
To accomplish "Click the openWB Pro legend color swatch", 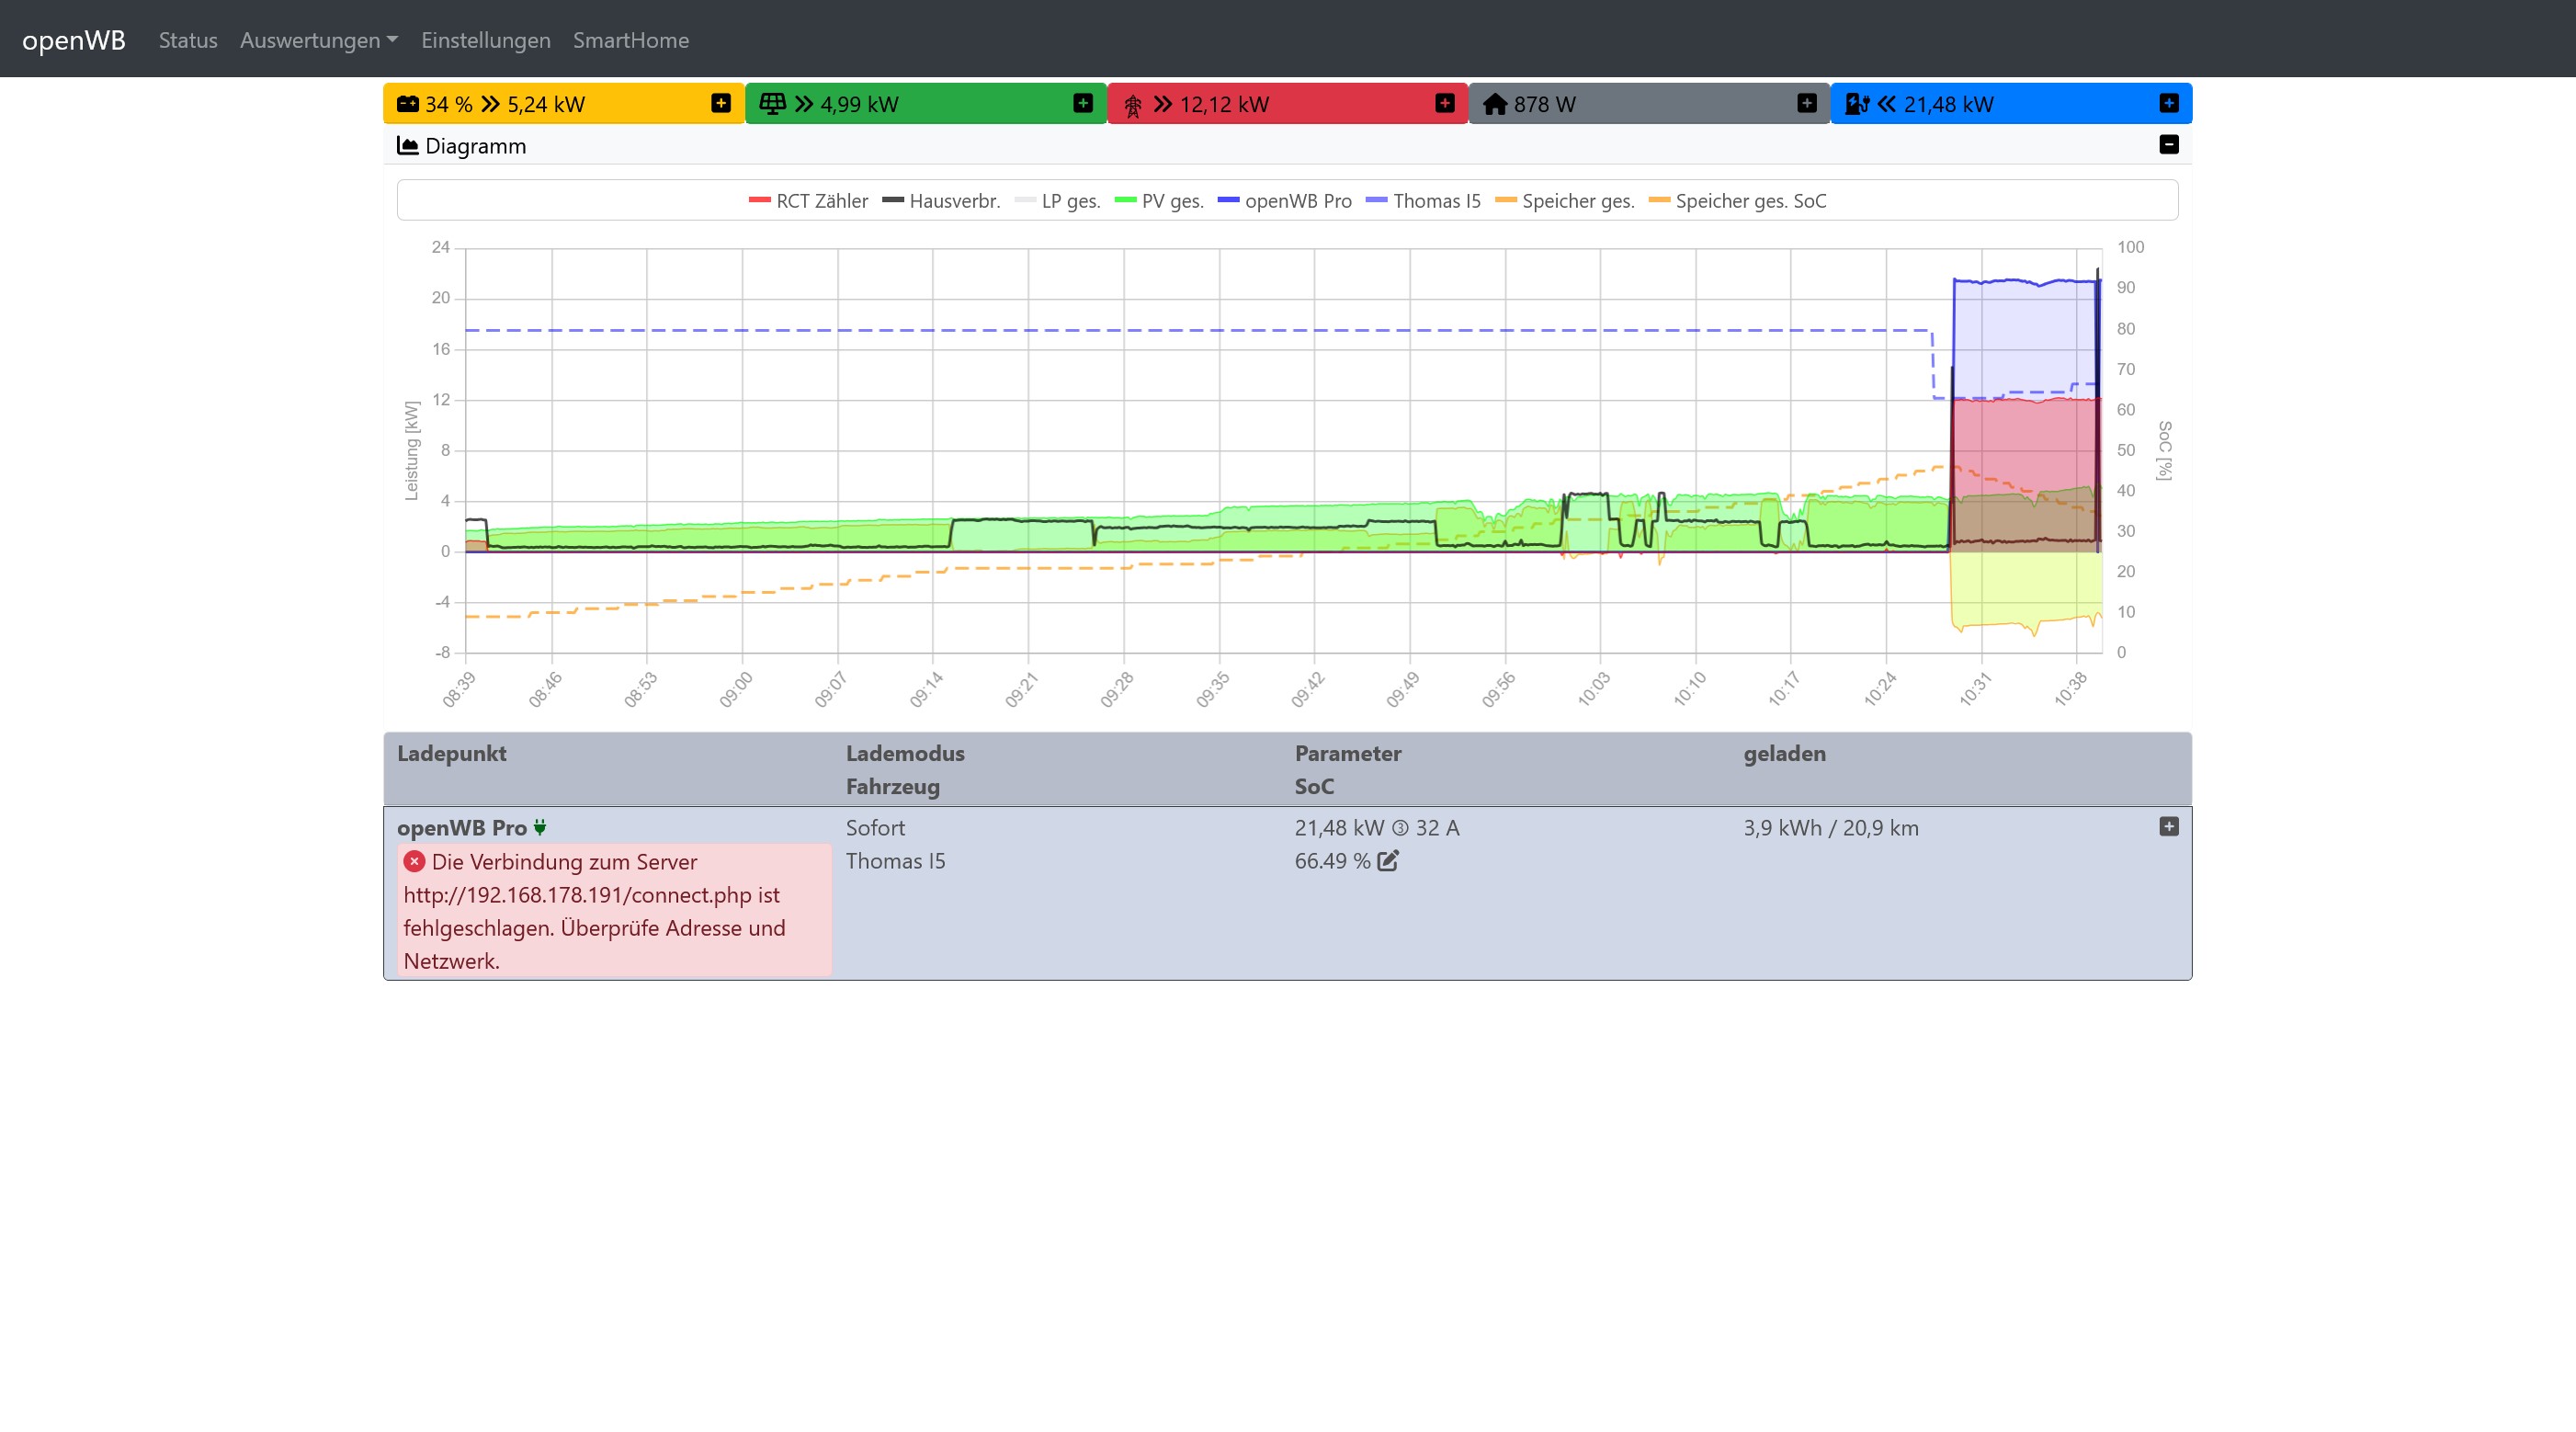I will point(1228,201).
